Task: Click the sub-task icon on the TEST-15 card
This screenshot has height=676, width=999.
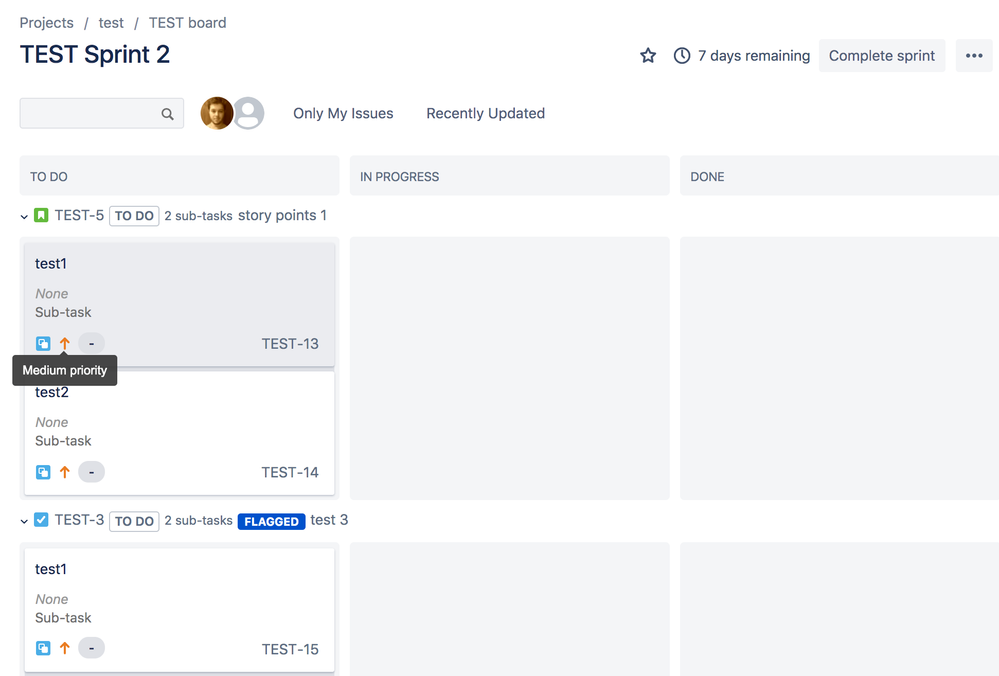Action: 42,648
